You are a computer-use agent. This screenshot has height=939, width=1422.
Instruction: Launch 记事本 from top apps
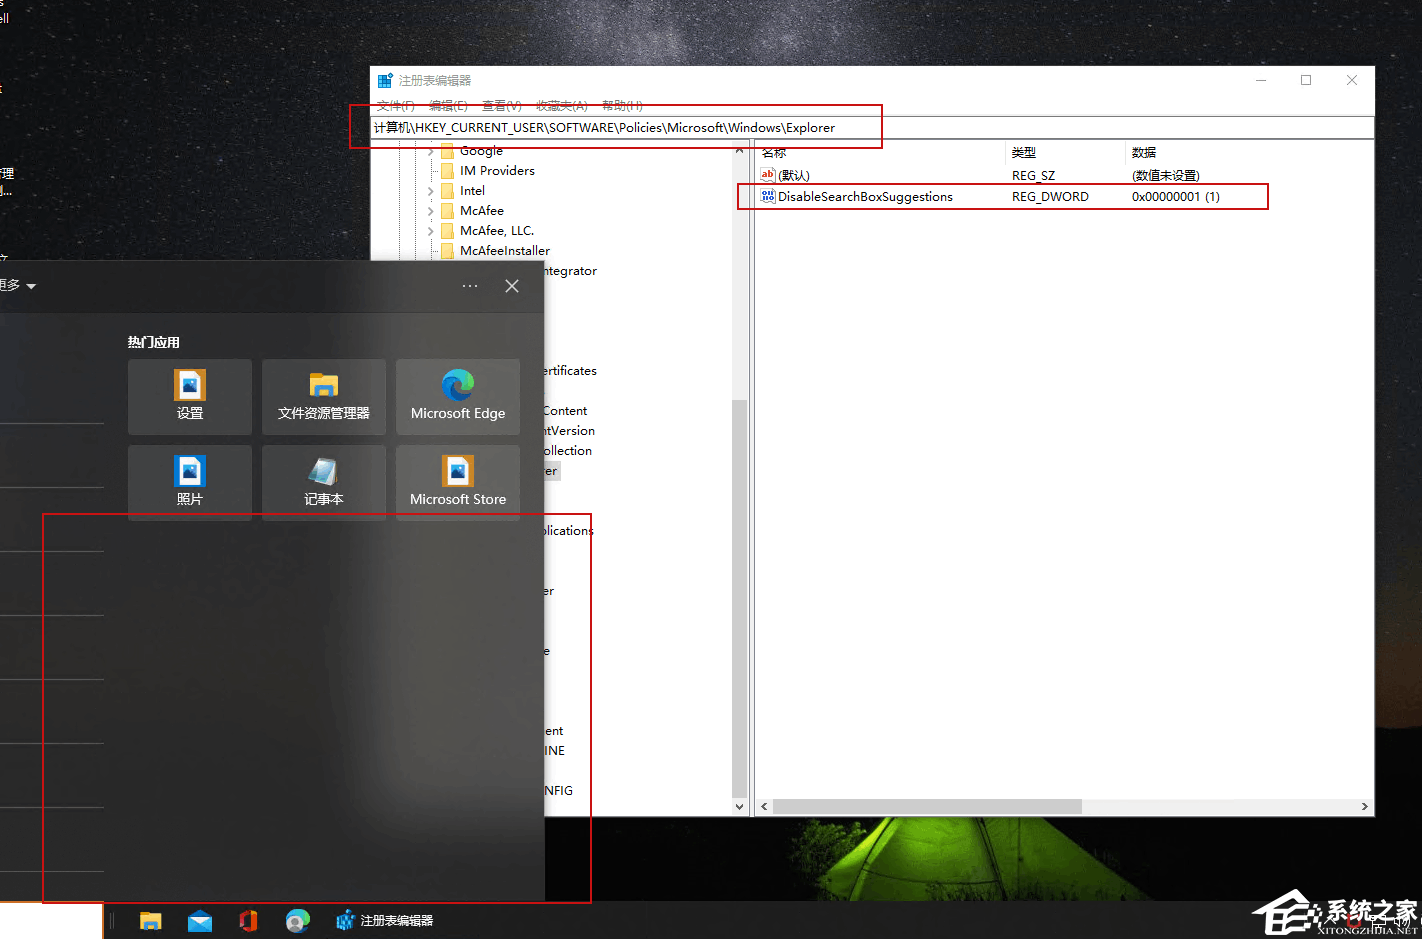tap(324, 483)
